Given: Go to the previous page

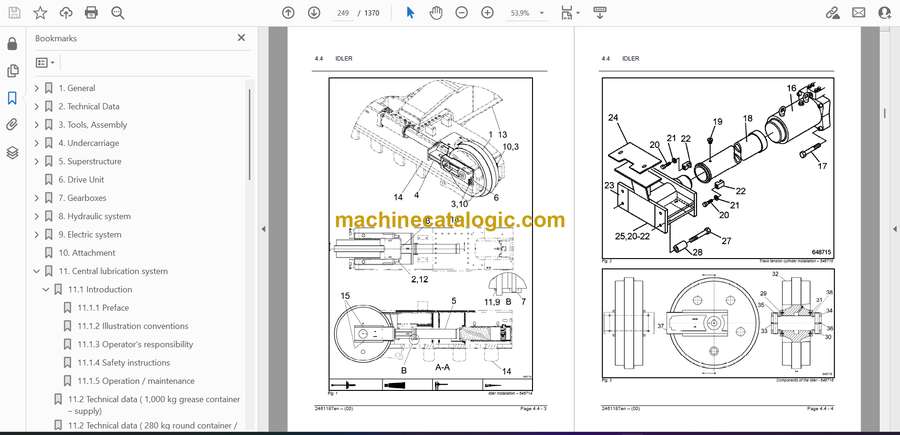Looking at the screenshot, I should [288, 13].
